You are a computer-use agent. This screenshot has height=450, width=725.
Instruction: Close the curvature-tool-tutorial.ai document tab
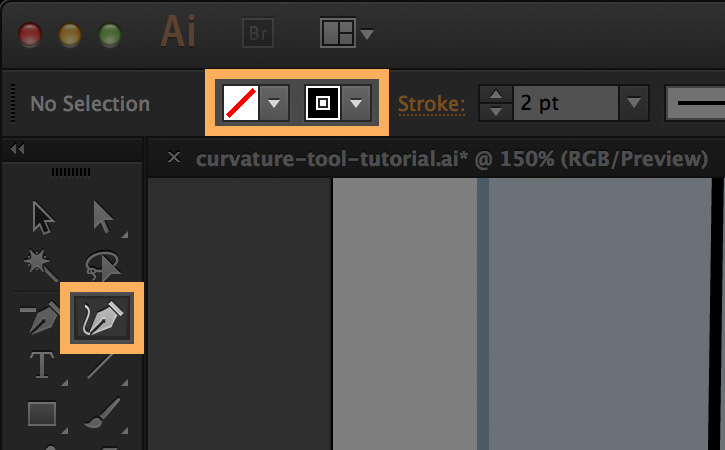(174, 158)
